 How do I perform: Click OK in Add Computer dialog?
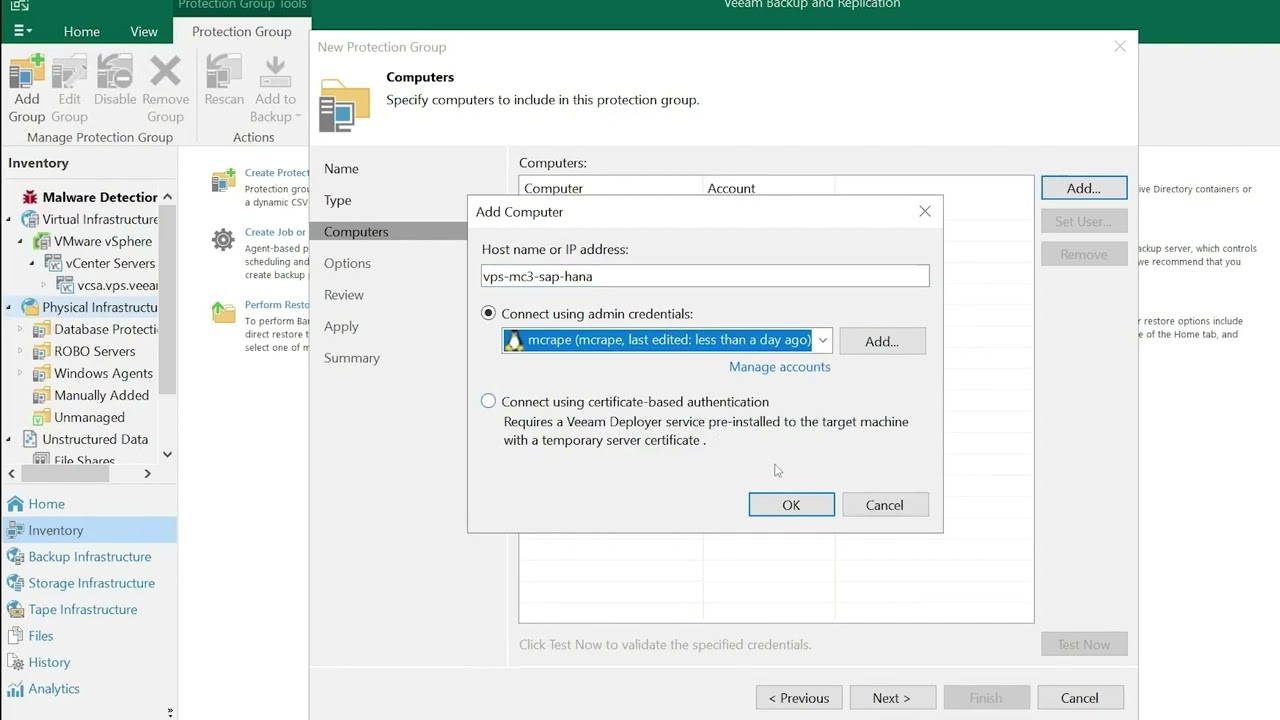(791, 505)
